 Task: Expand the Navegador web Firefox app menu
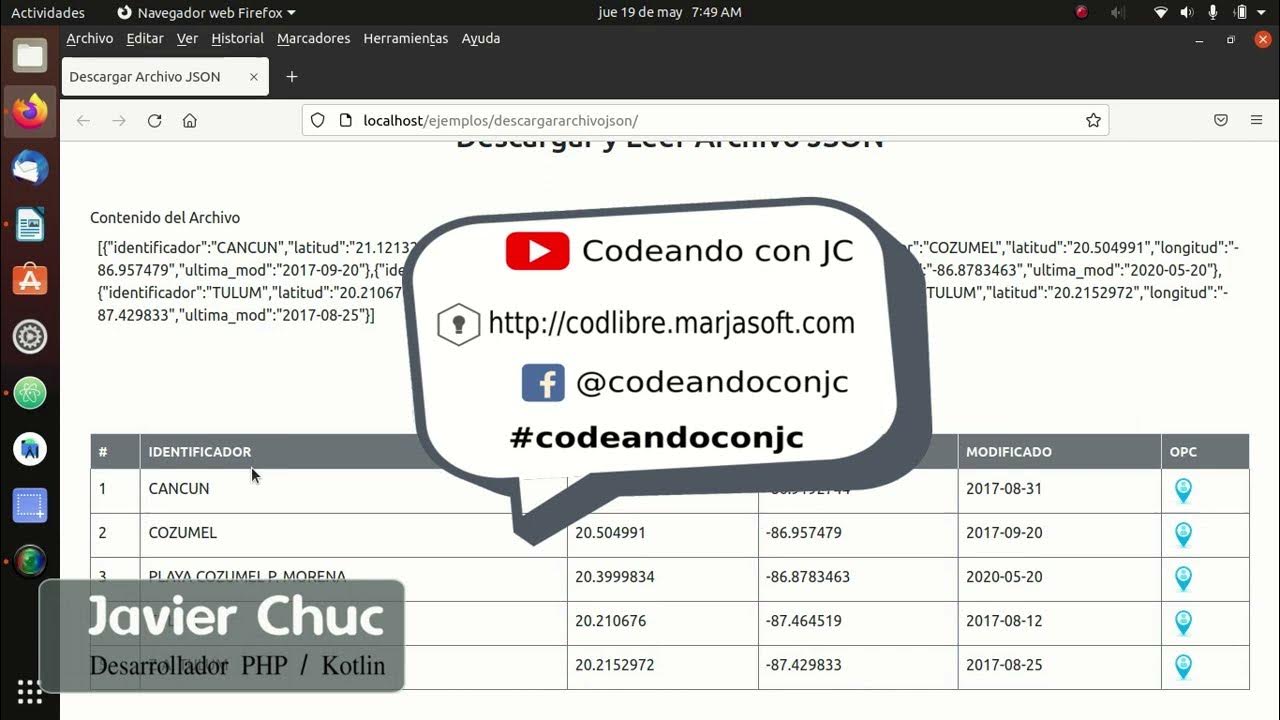click(206, 13)
